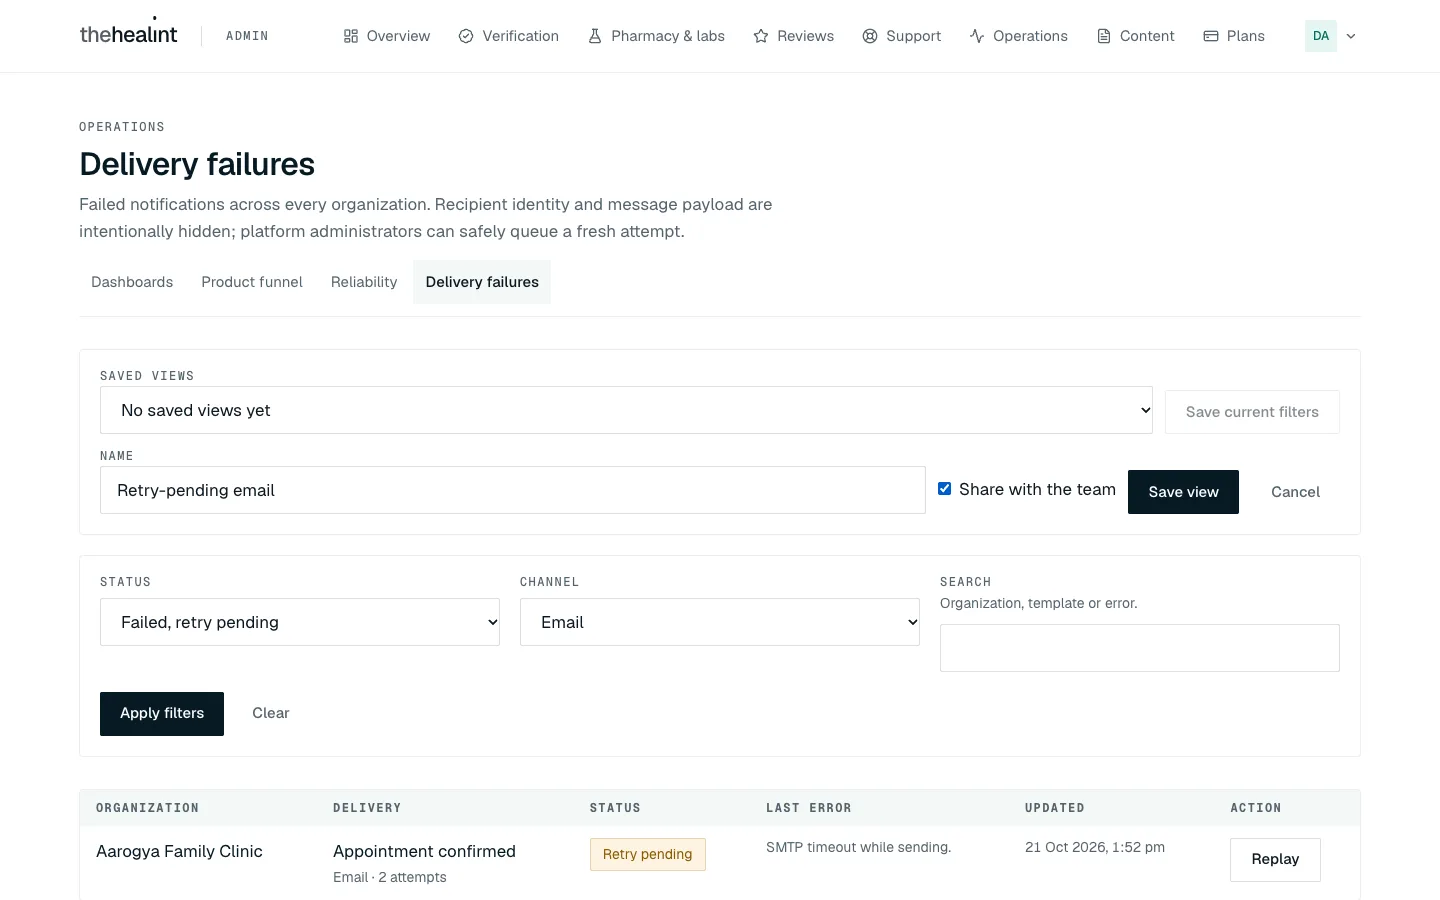Click the Email · 2 attempts text
The height and width of the screenshot is (900, 1440).
tap(390, 877)
